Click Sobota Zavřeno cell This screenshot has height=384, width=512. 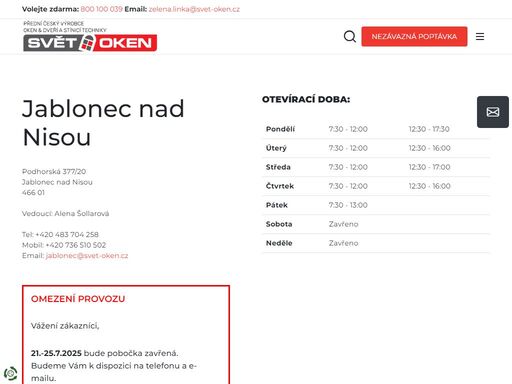tap(343, 224)
